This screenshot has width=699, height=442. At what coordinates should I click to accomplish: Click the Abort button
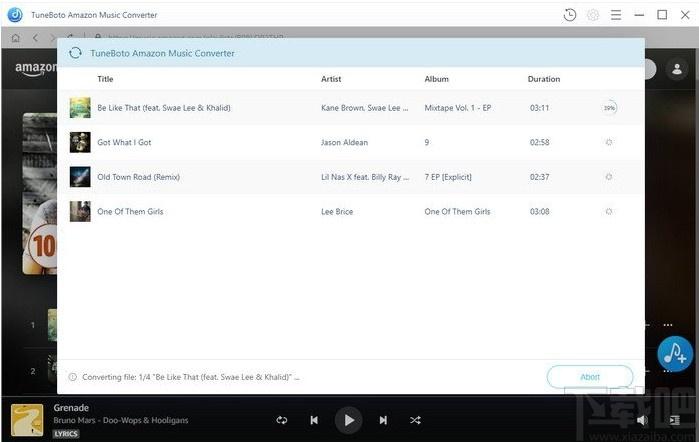(590, 377)
